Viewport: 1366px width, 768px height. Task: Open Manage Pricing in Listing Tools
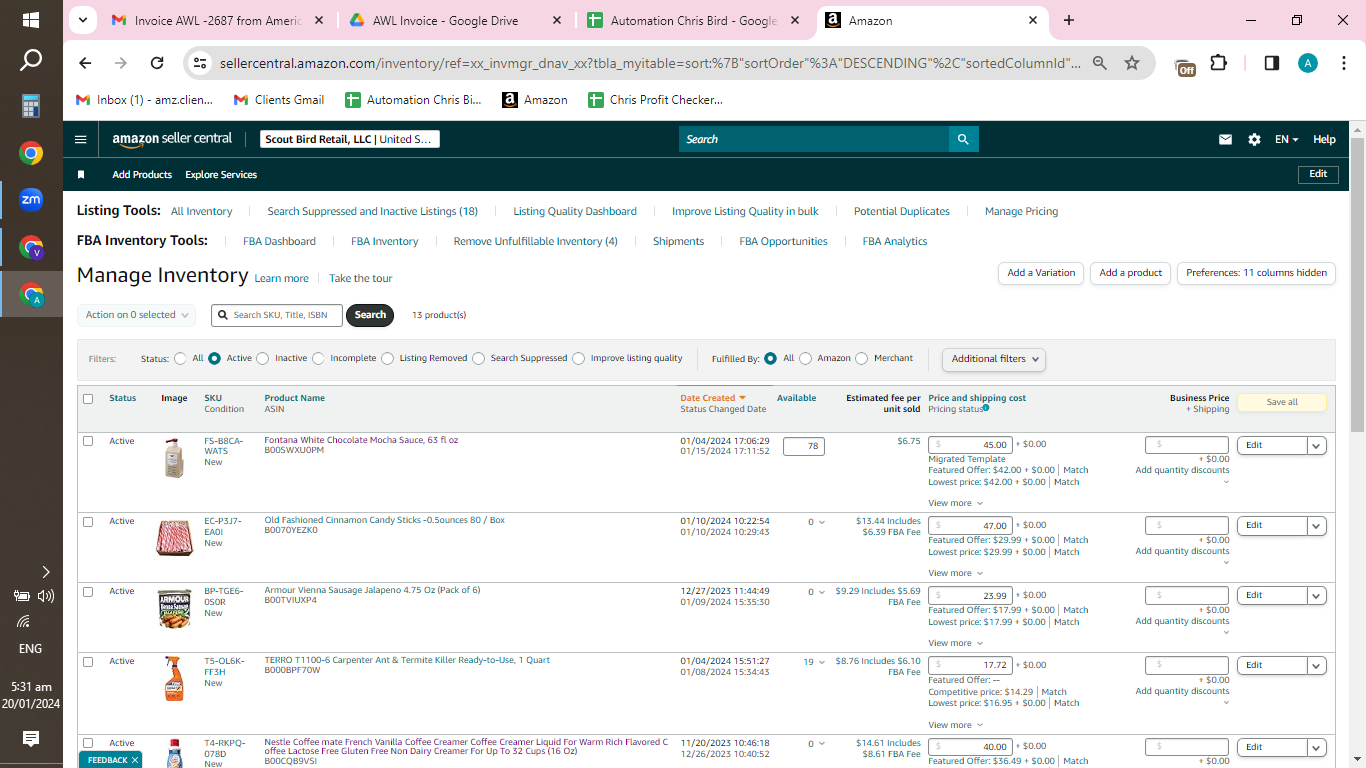point(1021,212)
